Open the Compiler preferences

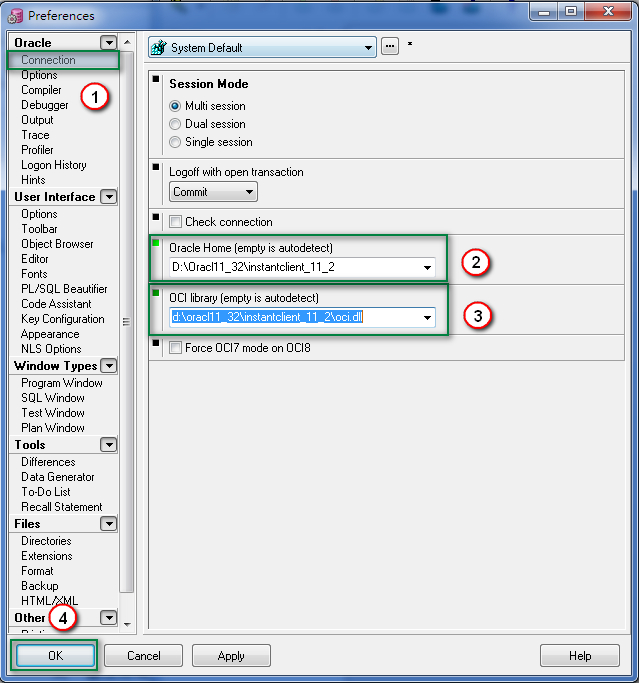coord(41,90)
